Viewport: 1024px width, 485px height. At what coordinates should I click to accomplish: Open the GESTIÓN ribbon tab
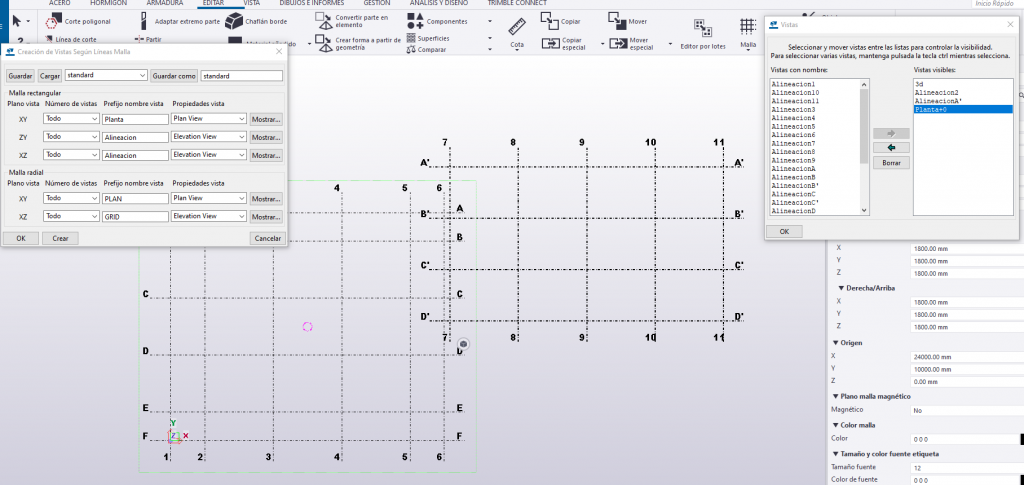[377, 3]
